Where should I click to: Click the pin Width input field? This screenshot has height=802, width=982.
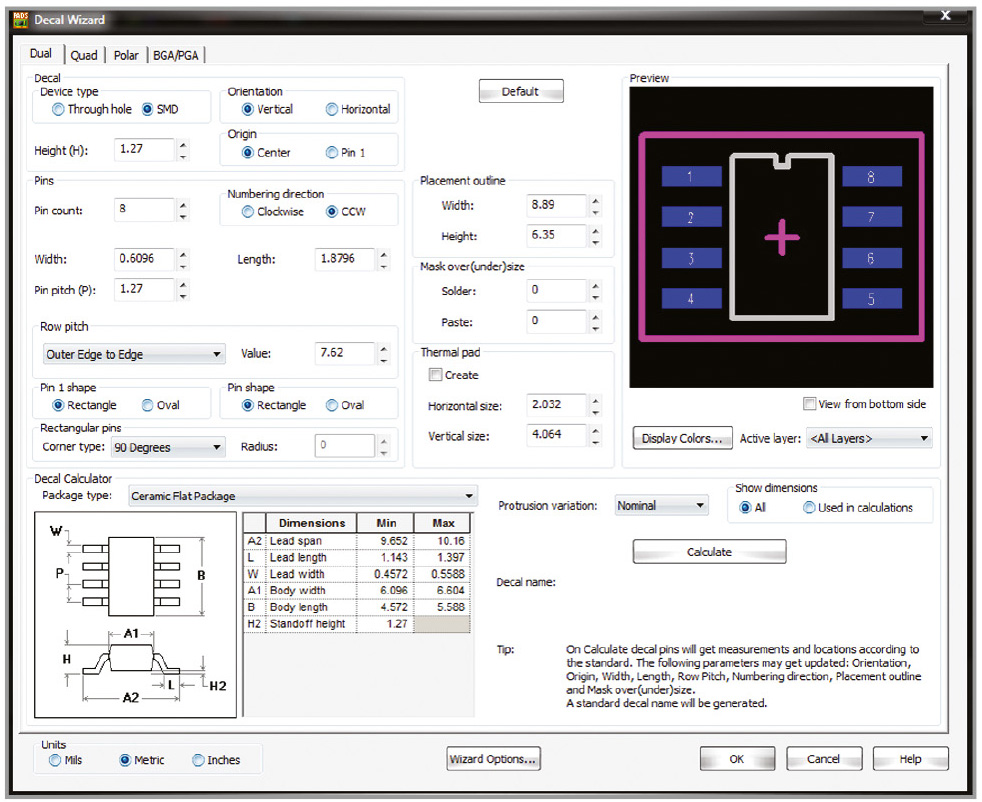pyautogui.click(x=144, y=260)
